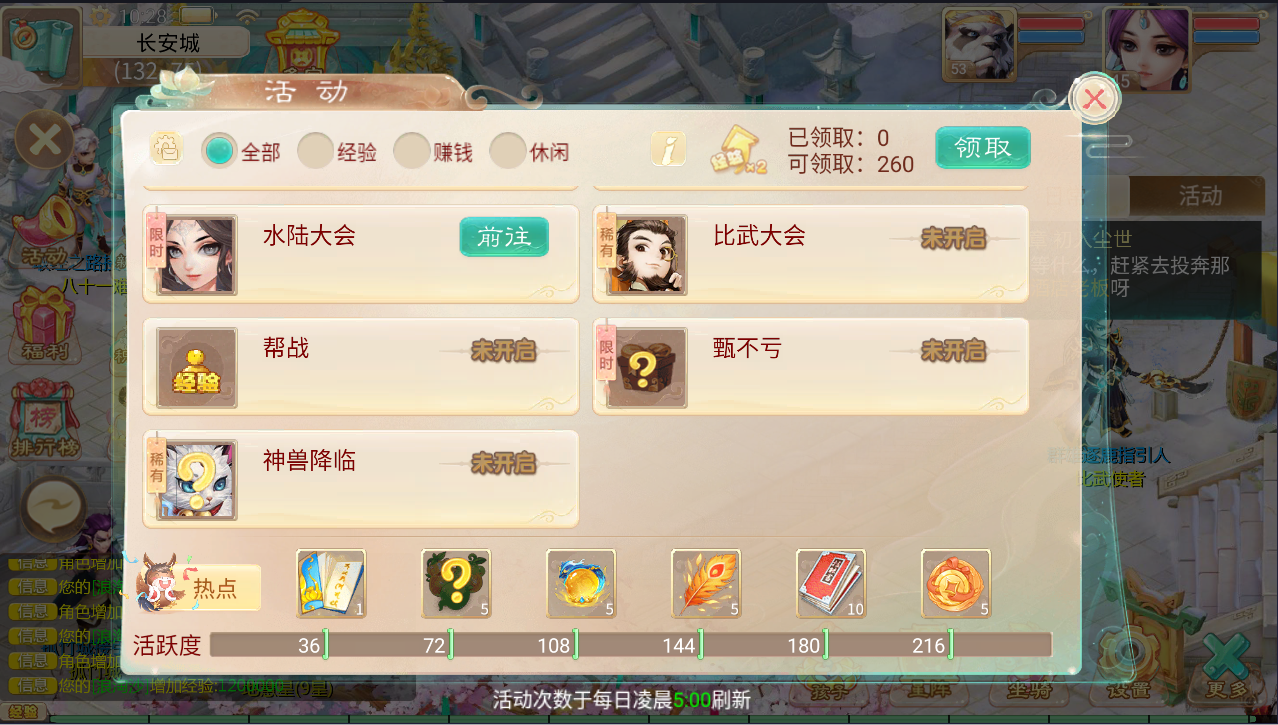Click the green 领取 button
This screenshot has height=725, width=1278.
pyautogui.click(x=983, y=148)
